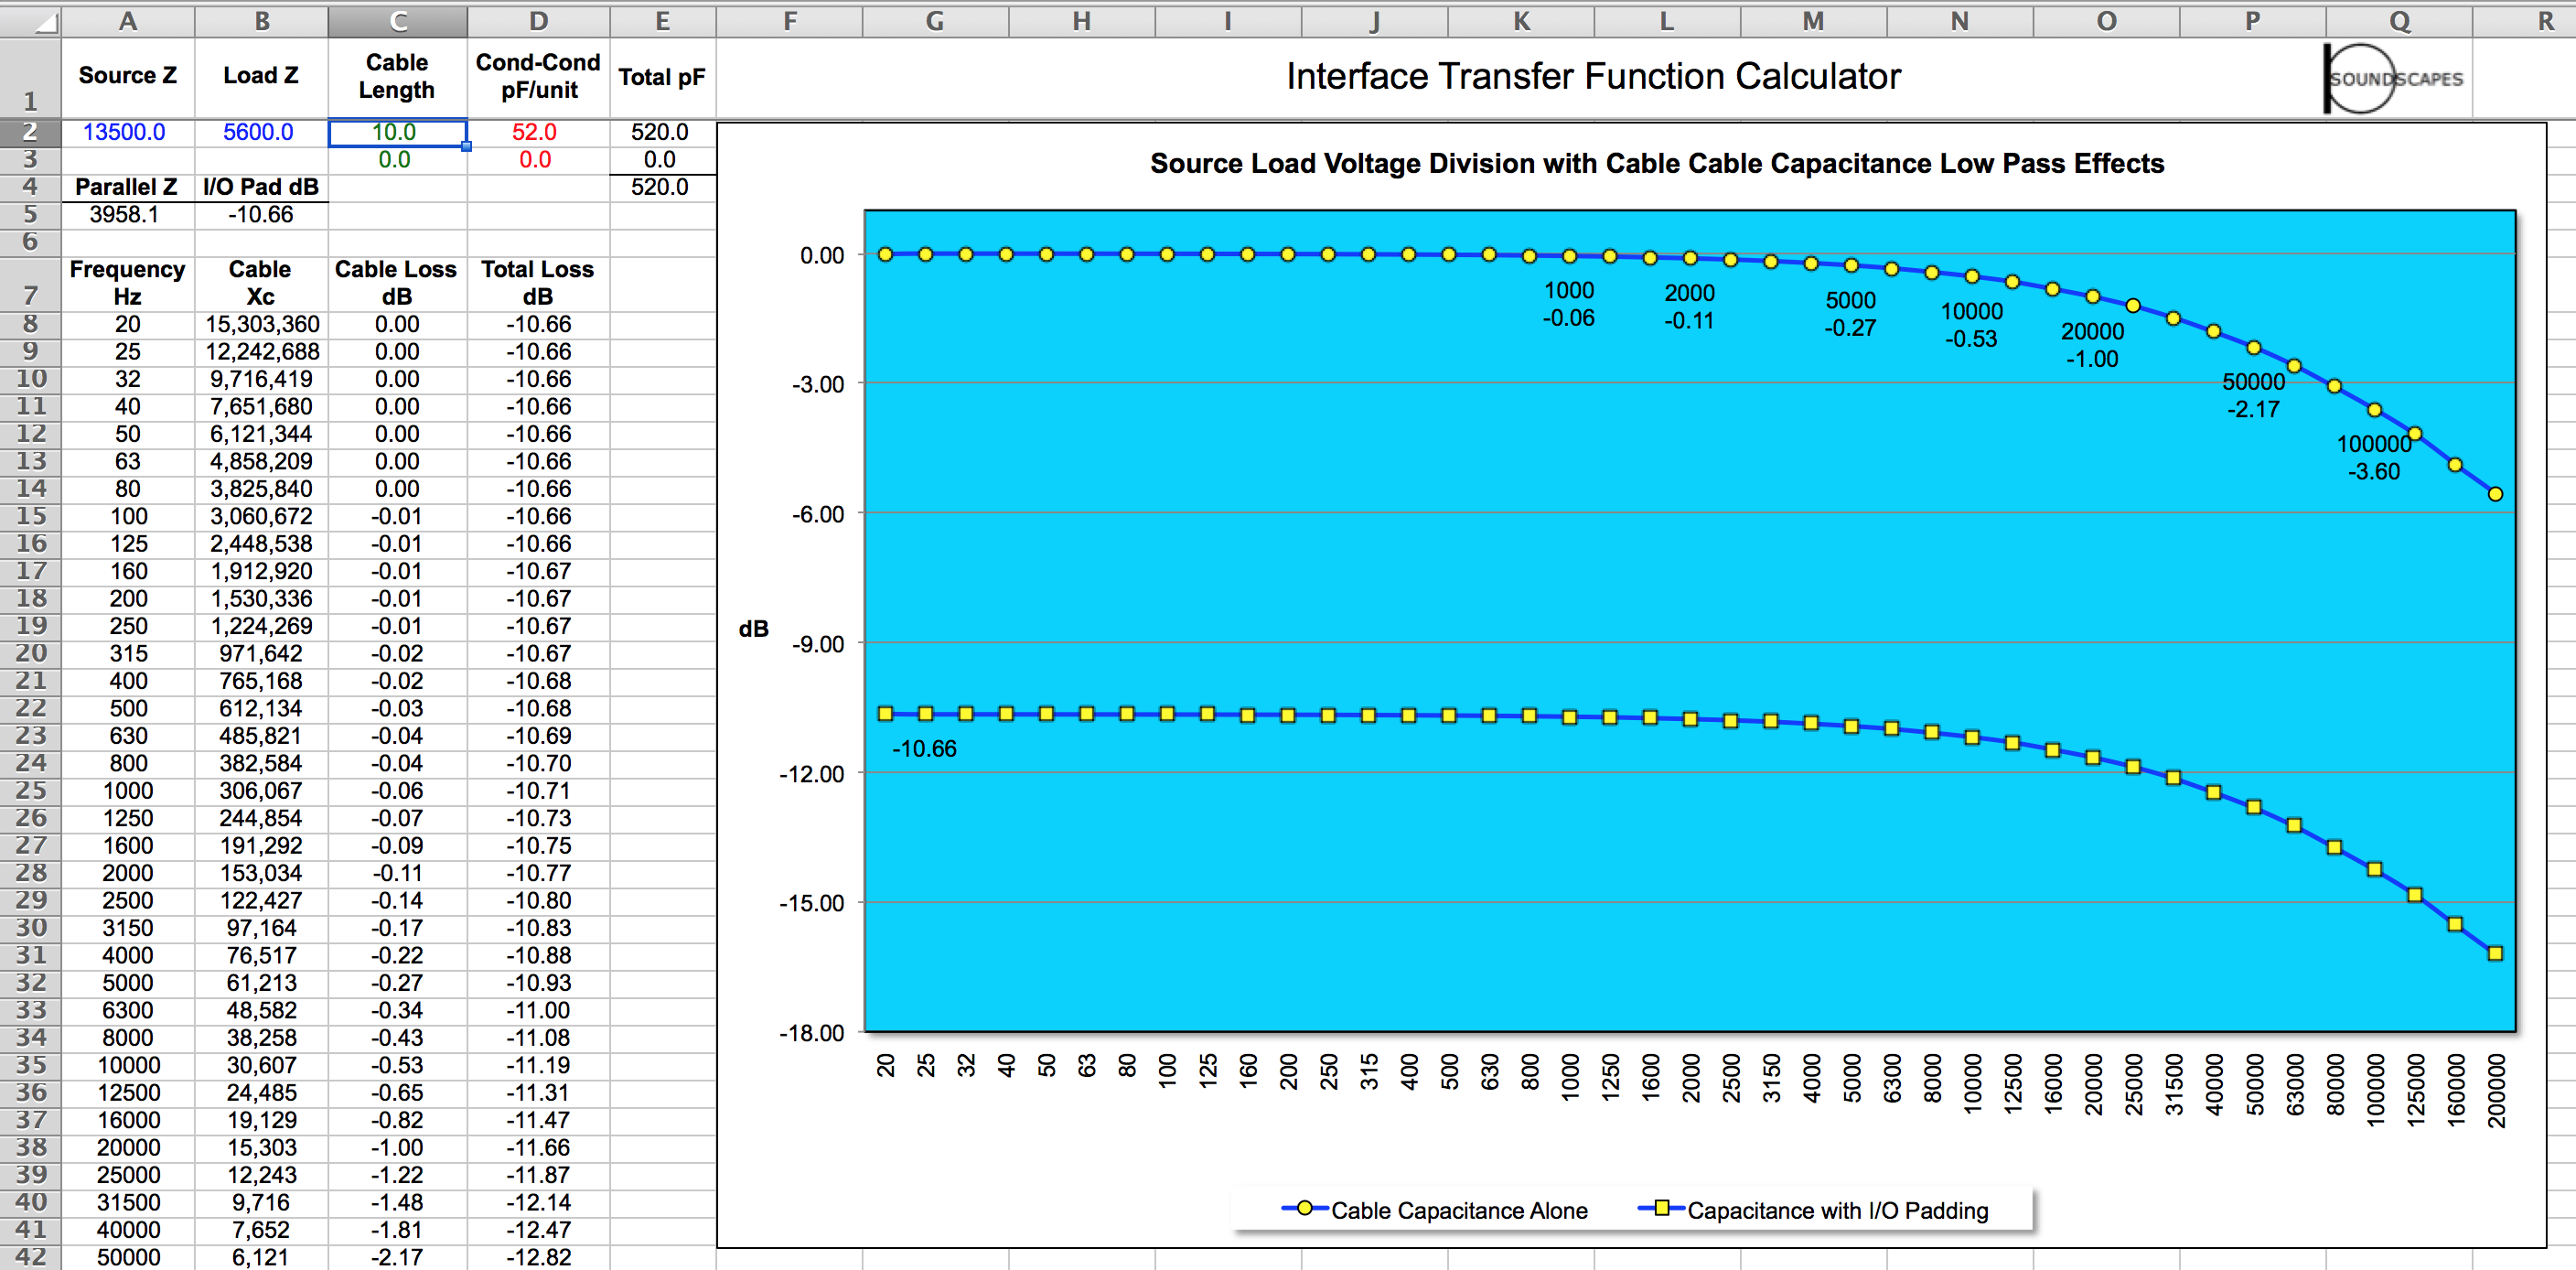Click the Parallel Z value 3958.1

[x=128, y=215]
